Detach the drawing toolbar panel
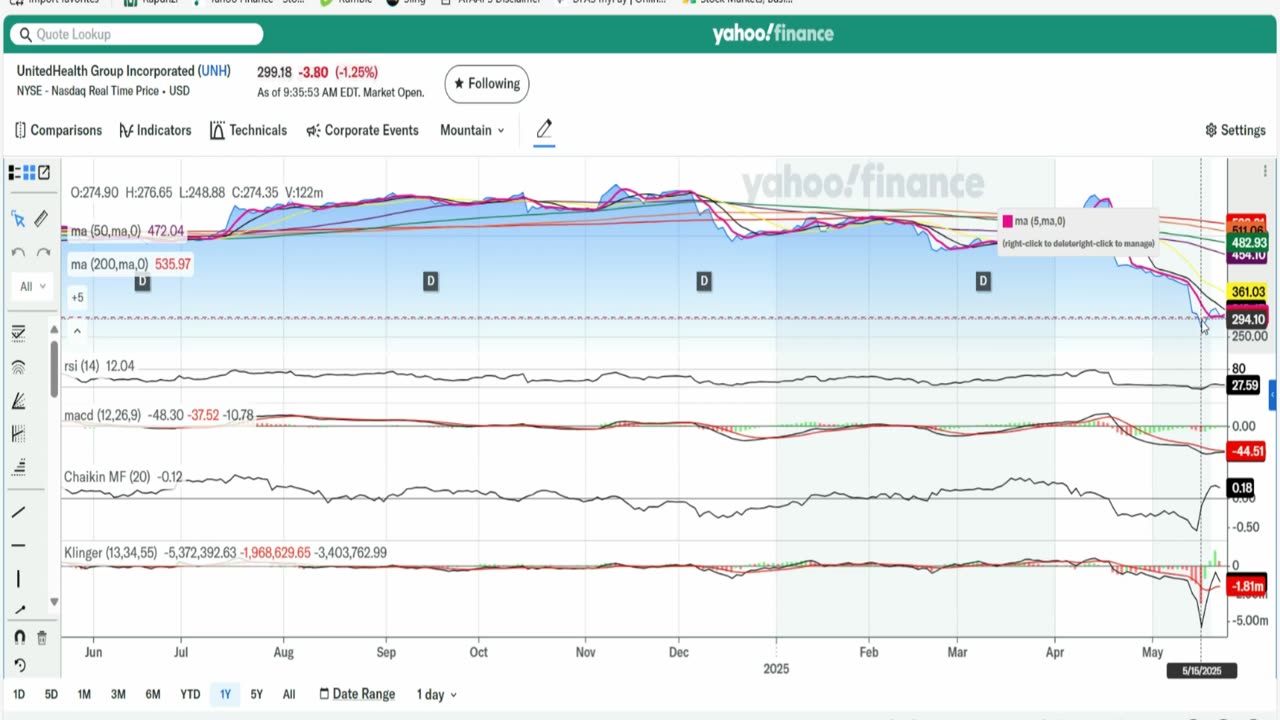This screenshot has height=720, width=1280. pyautogui.click(x=44, y=173)
